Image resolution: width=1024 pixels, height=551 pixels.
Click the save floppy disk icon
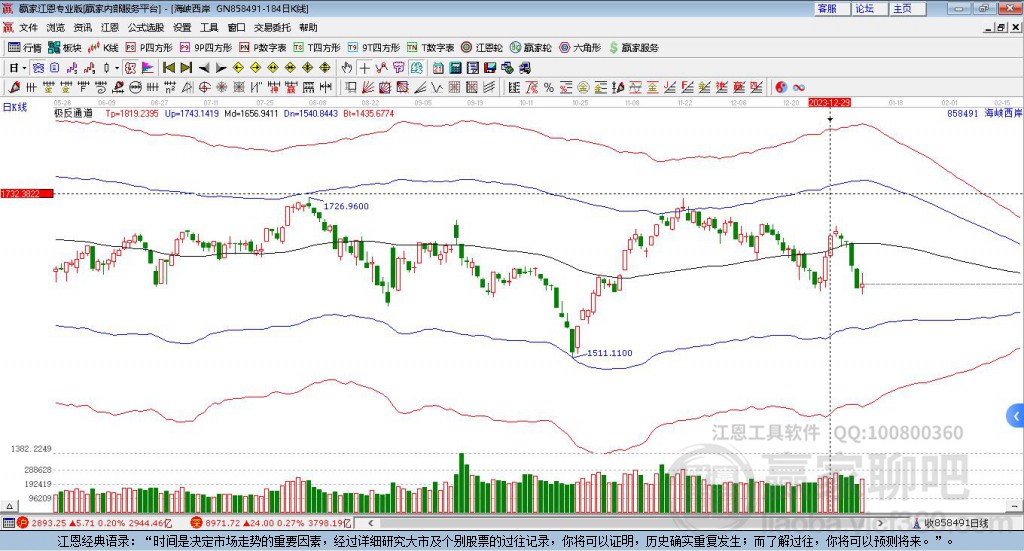pyautogui.click(x=490, y=68)
